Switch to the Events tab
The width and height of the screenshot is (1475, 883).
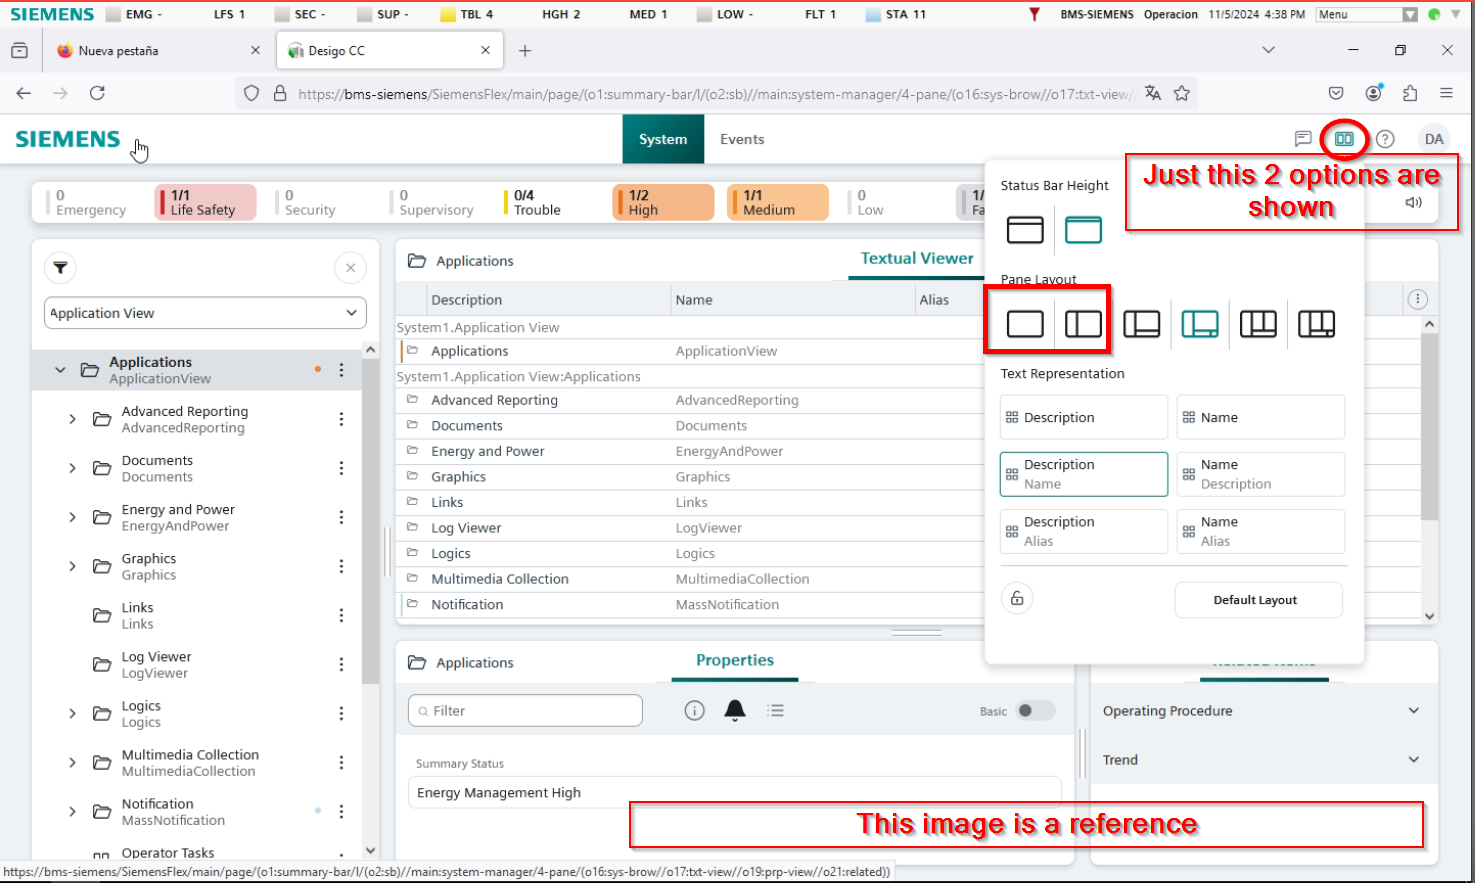pyautogui.click(x=742, y=139)
